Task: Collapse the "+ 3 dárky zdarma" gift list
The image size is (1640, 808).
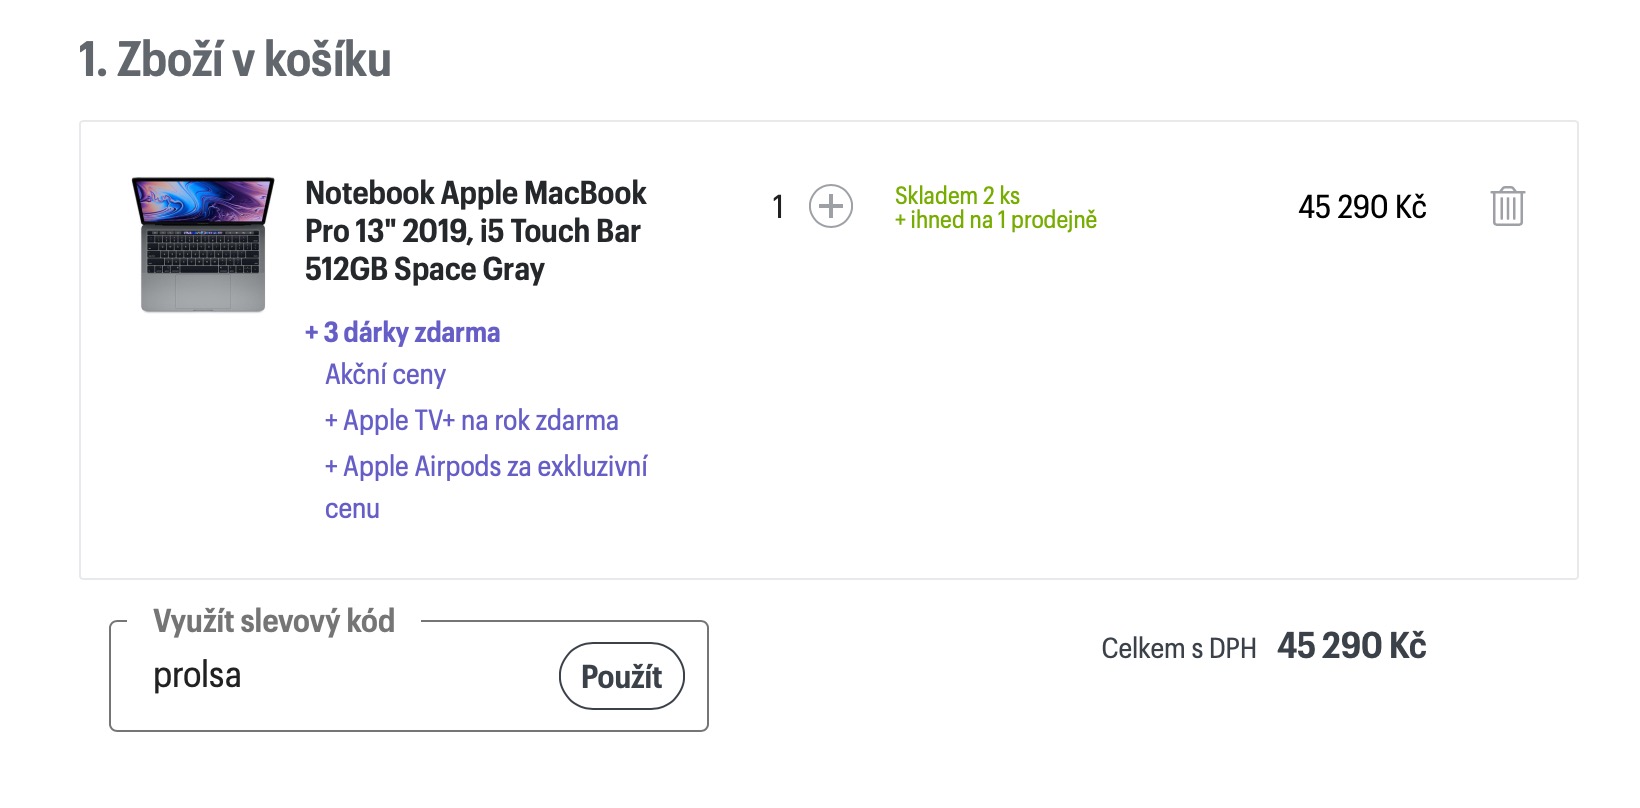Action: coord(402,333)
